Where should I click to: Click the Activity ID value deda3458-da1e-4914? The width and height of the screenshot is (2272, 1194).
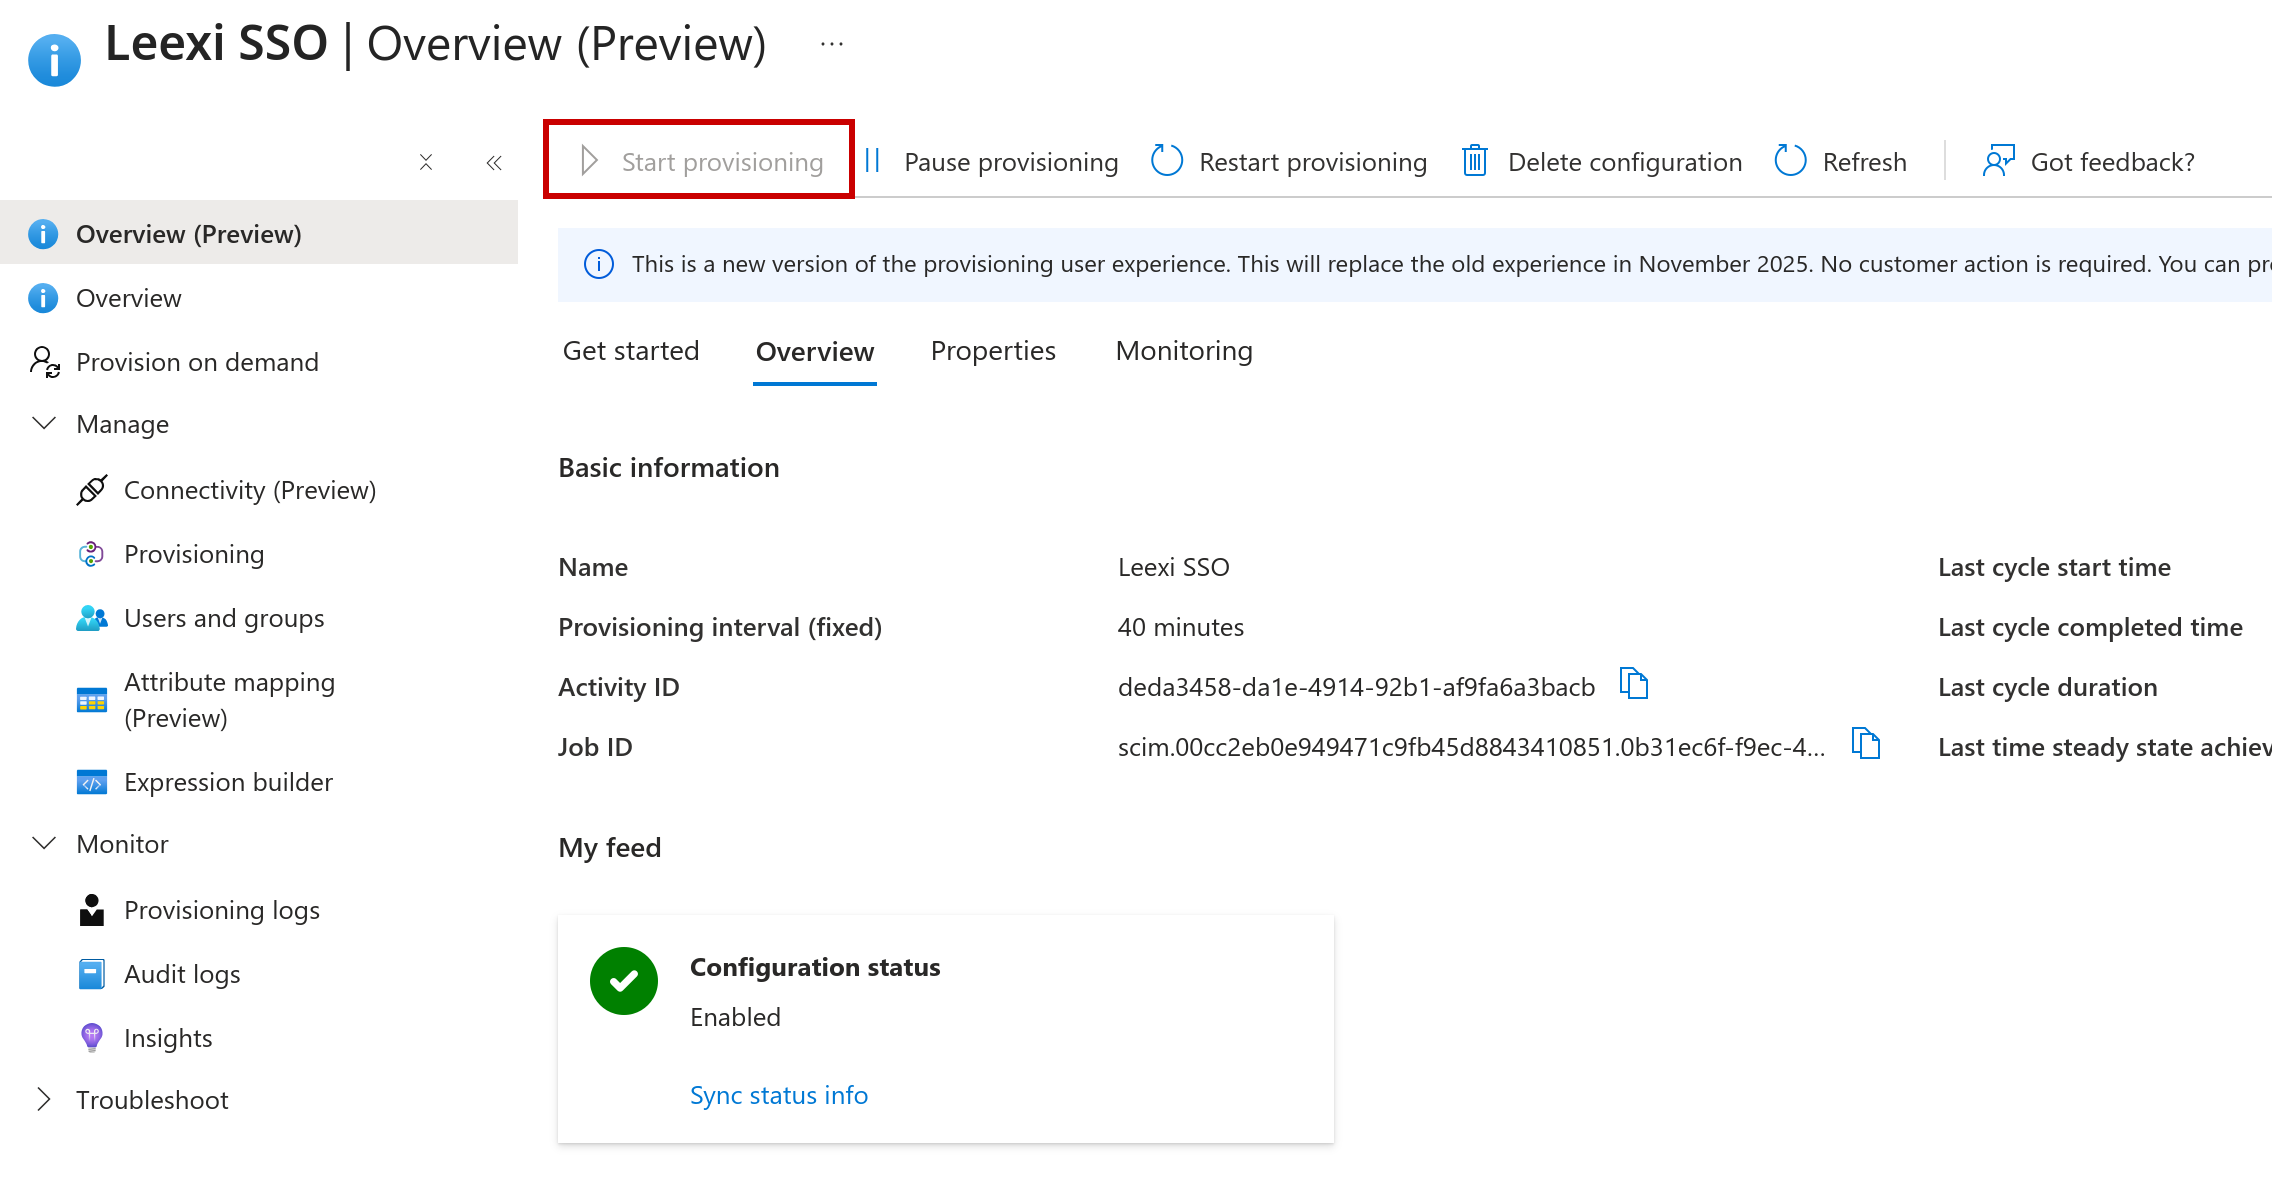click(1356, 687)
